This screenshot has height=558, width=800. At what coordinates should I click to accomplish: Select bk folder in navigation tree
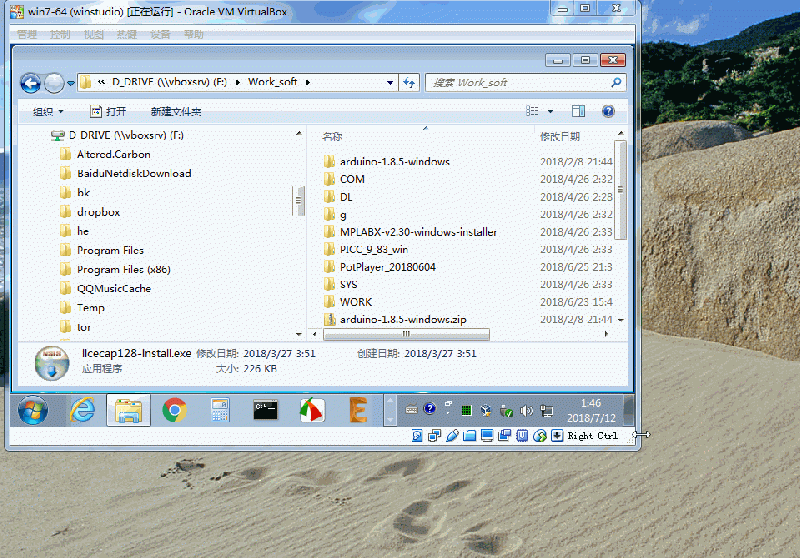75,193
